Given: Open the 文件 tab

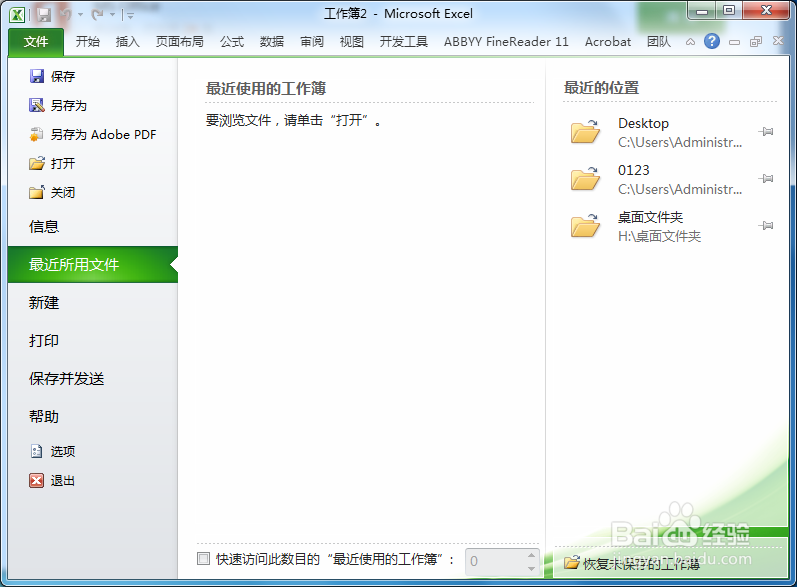Looking at the screenshot, I should (36, 42).
